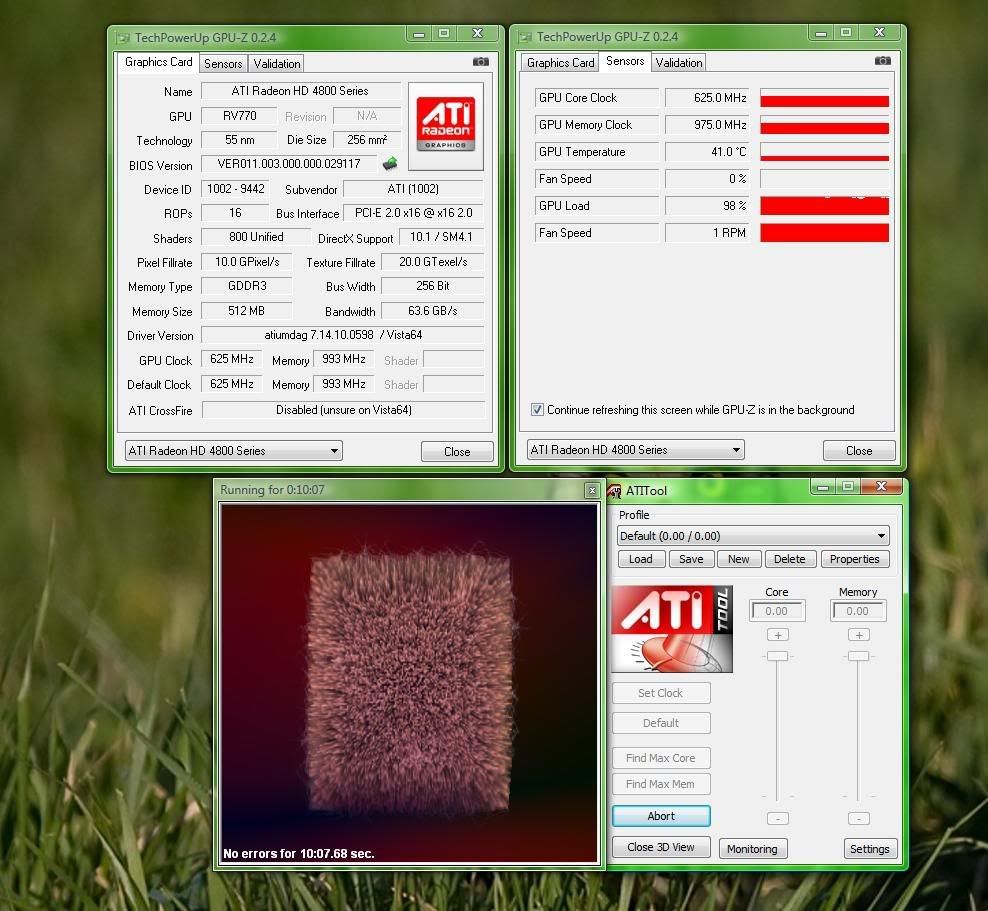Click the GPU Load sensor label
Viewport: 988px width, 911px height.
tap(596, 206)
